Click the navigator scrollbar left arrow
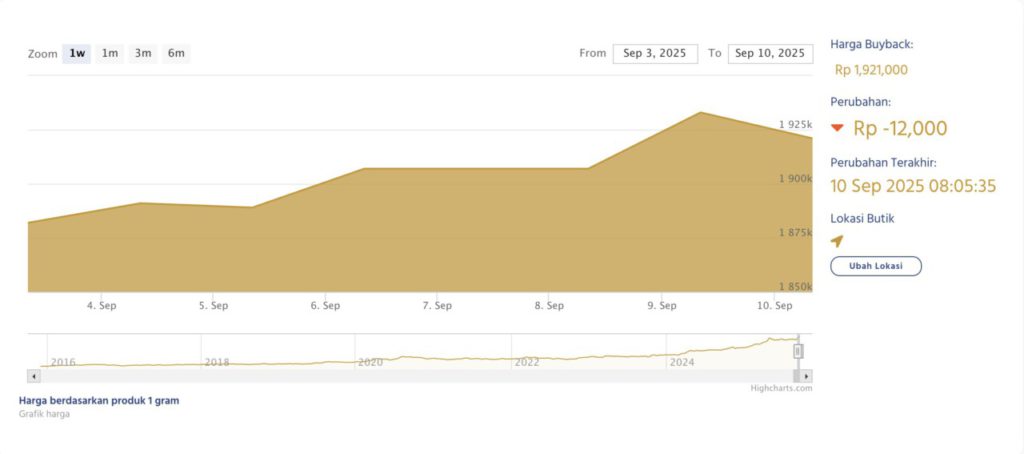This screenshot has width=1024, height=454. 33,376
